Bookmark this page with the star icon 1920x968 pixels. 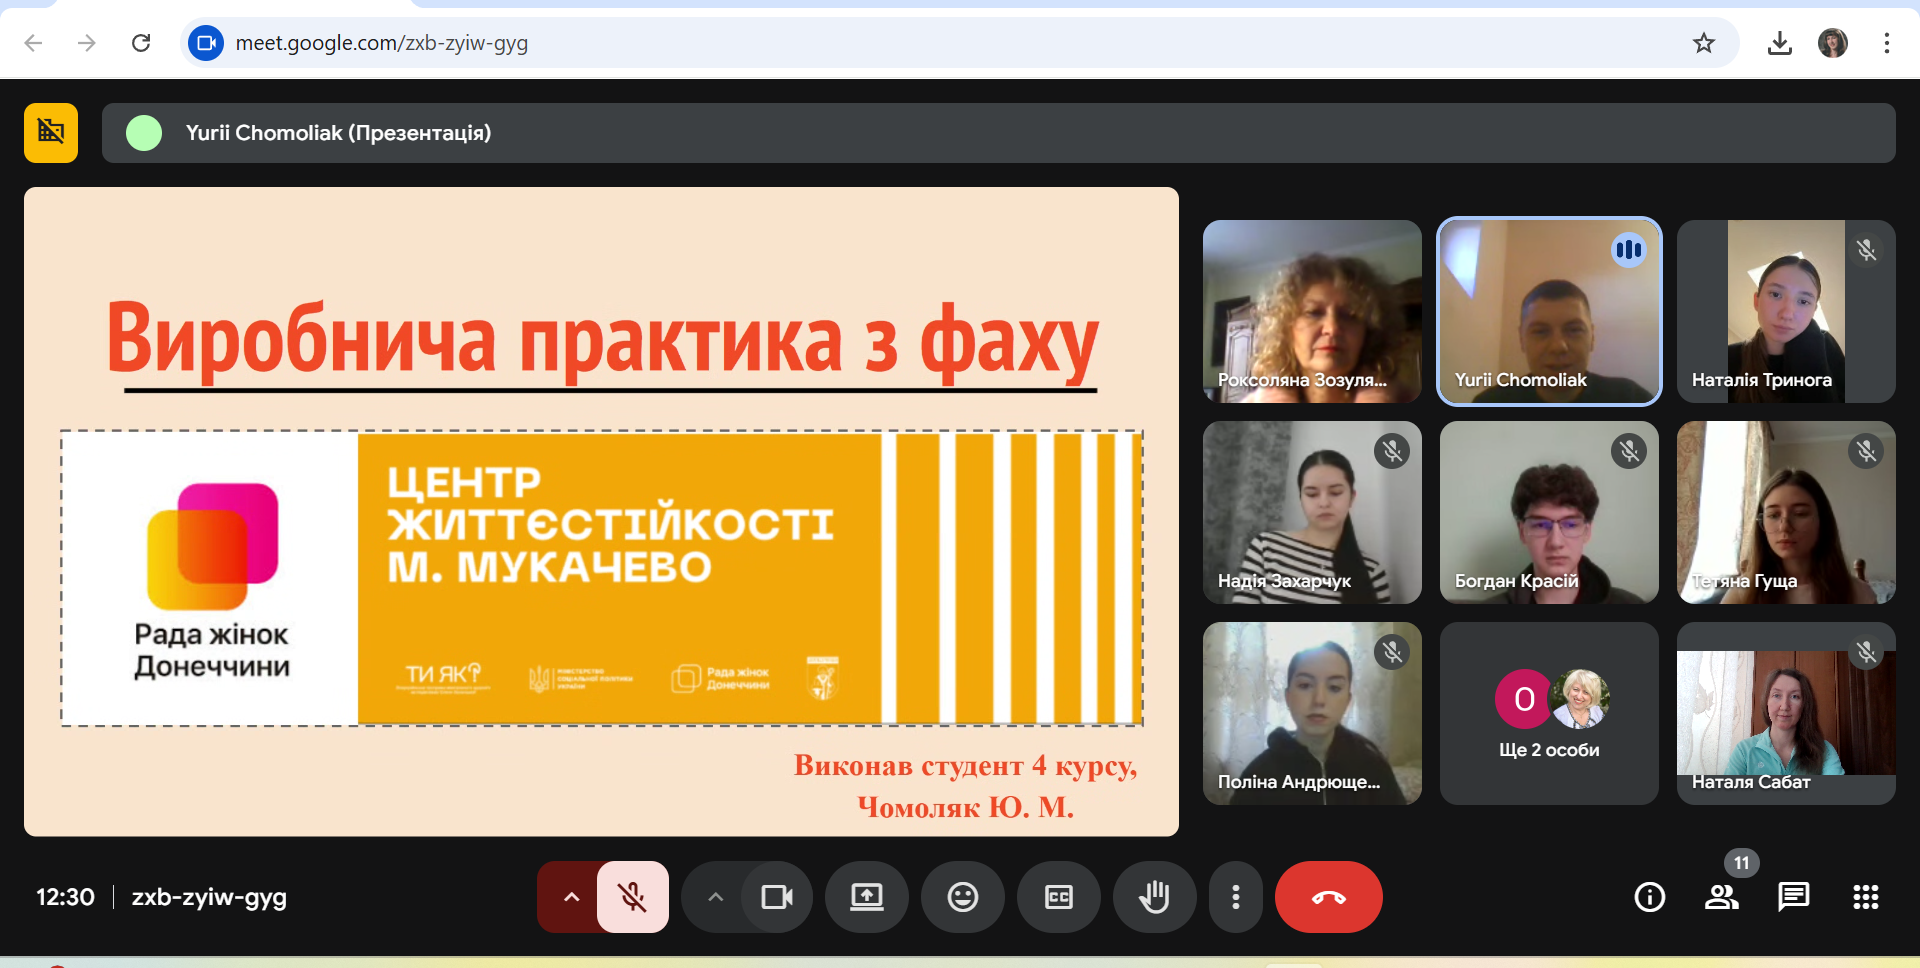(1703, 43)
